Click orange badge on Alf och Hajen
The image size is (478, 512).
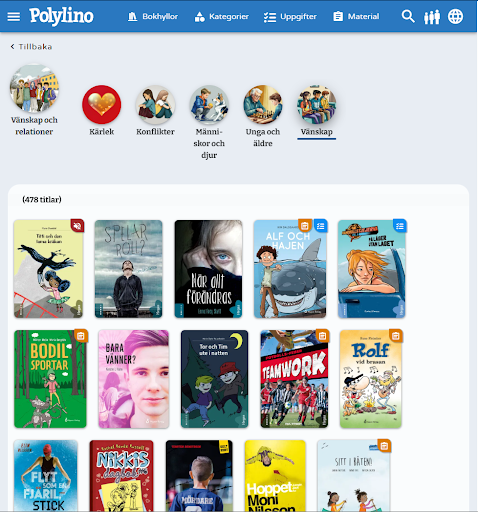click(x=305, y=226)
